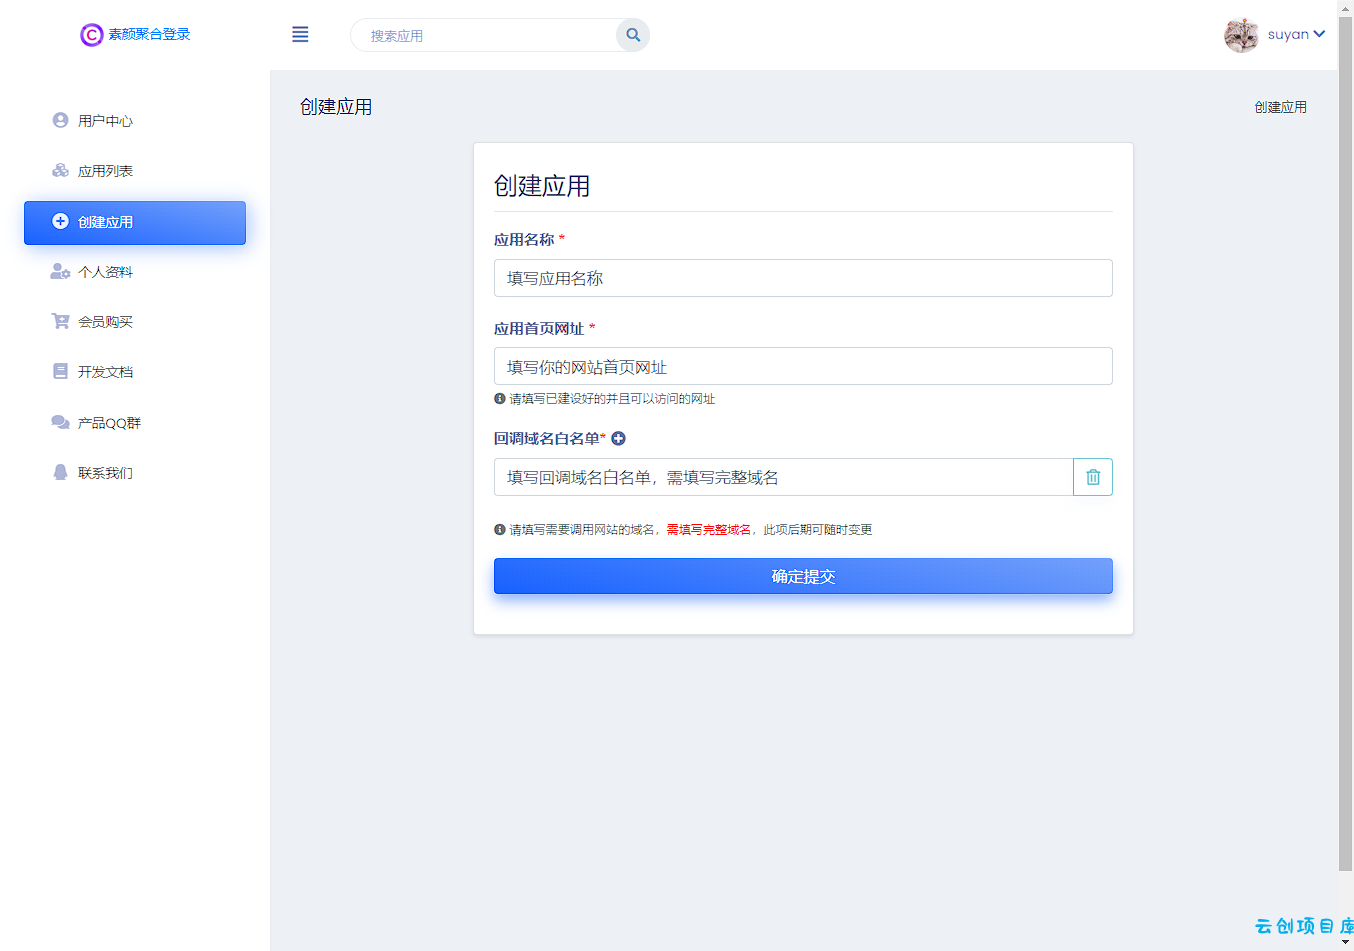Click the 联系我们 QQ penguin icon
1354x951 pixels.
(x=60, y=472)
